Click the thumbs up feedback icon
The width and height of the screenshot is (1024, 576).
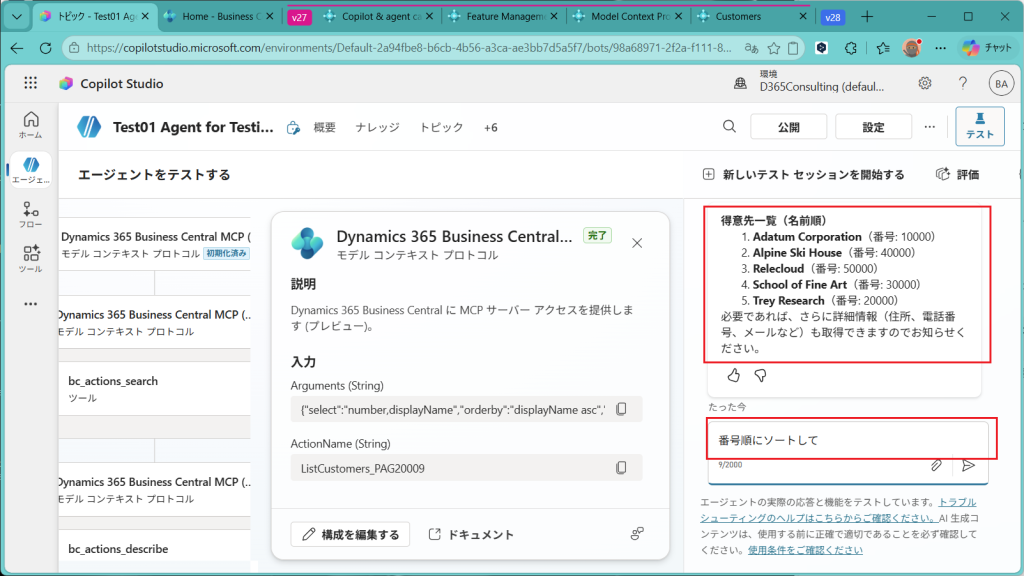point(733,376)
